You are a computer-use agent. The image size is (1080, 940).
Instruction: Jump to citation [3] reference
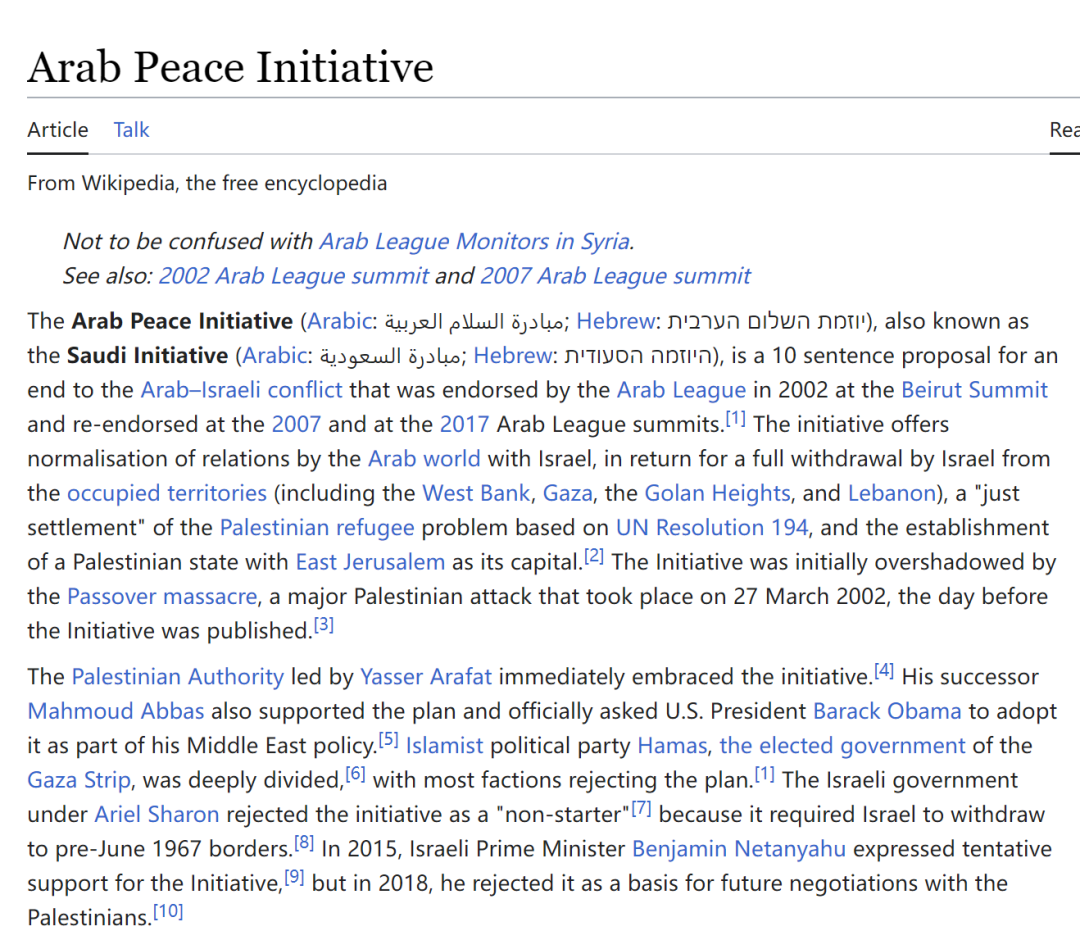(324, 625)
